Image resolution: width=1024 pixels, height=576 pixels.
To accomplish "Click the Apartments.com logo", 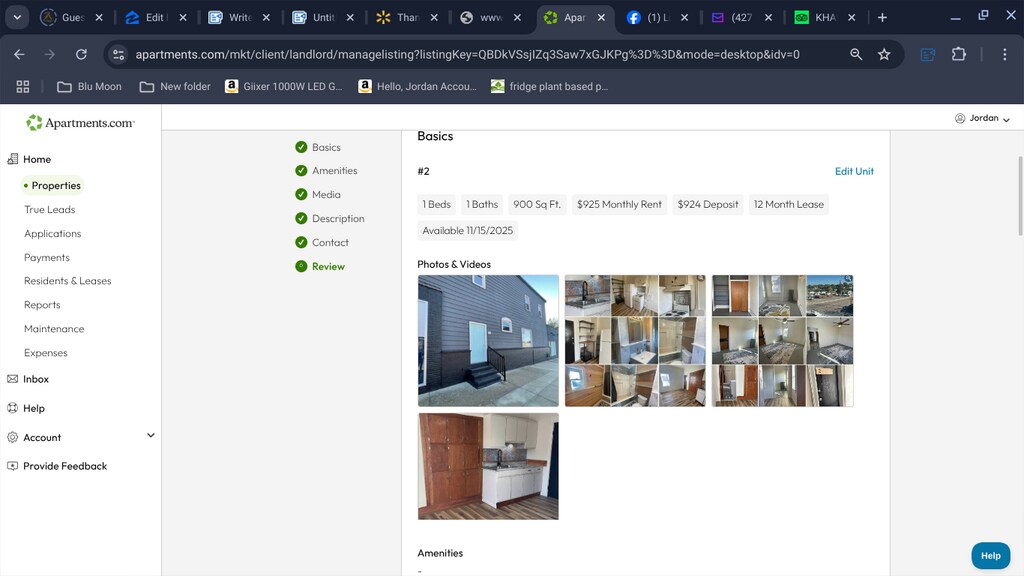I will [x=80, y=123].
